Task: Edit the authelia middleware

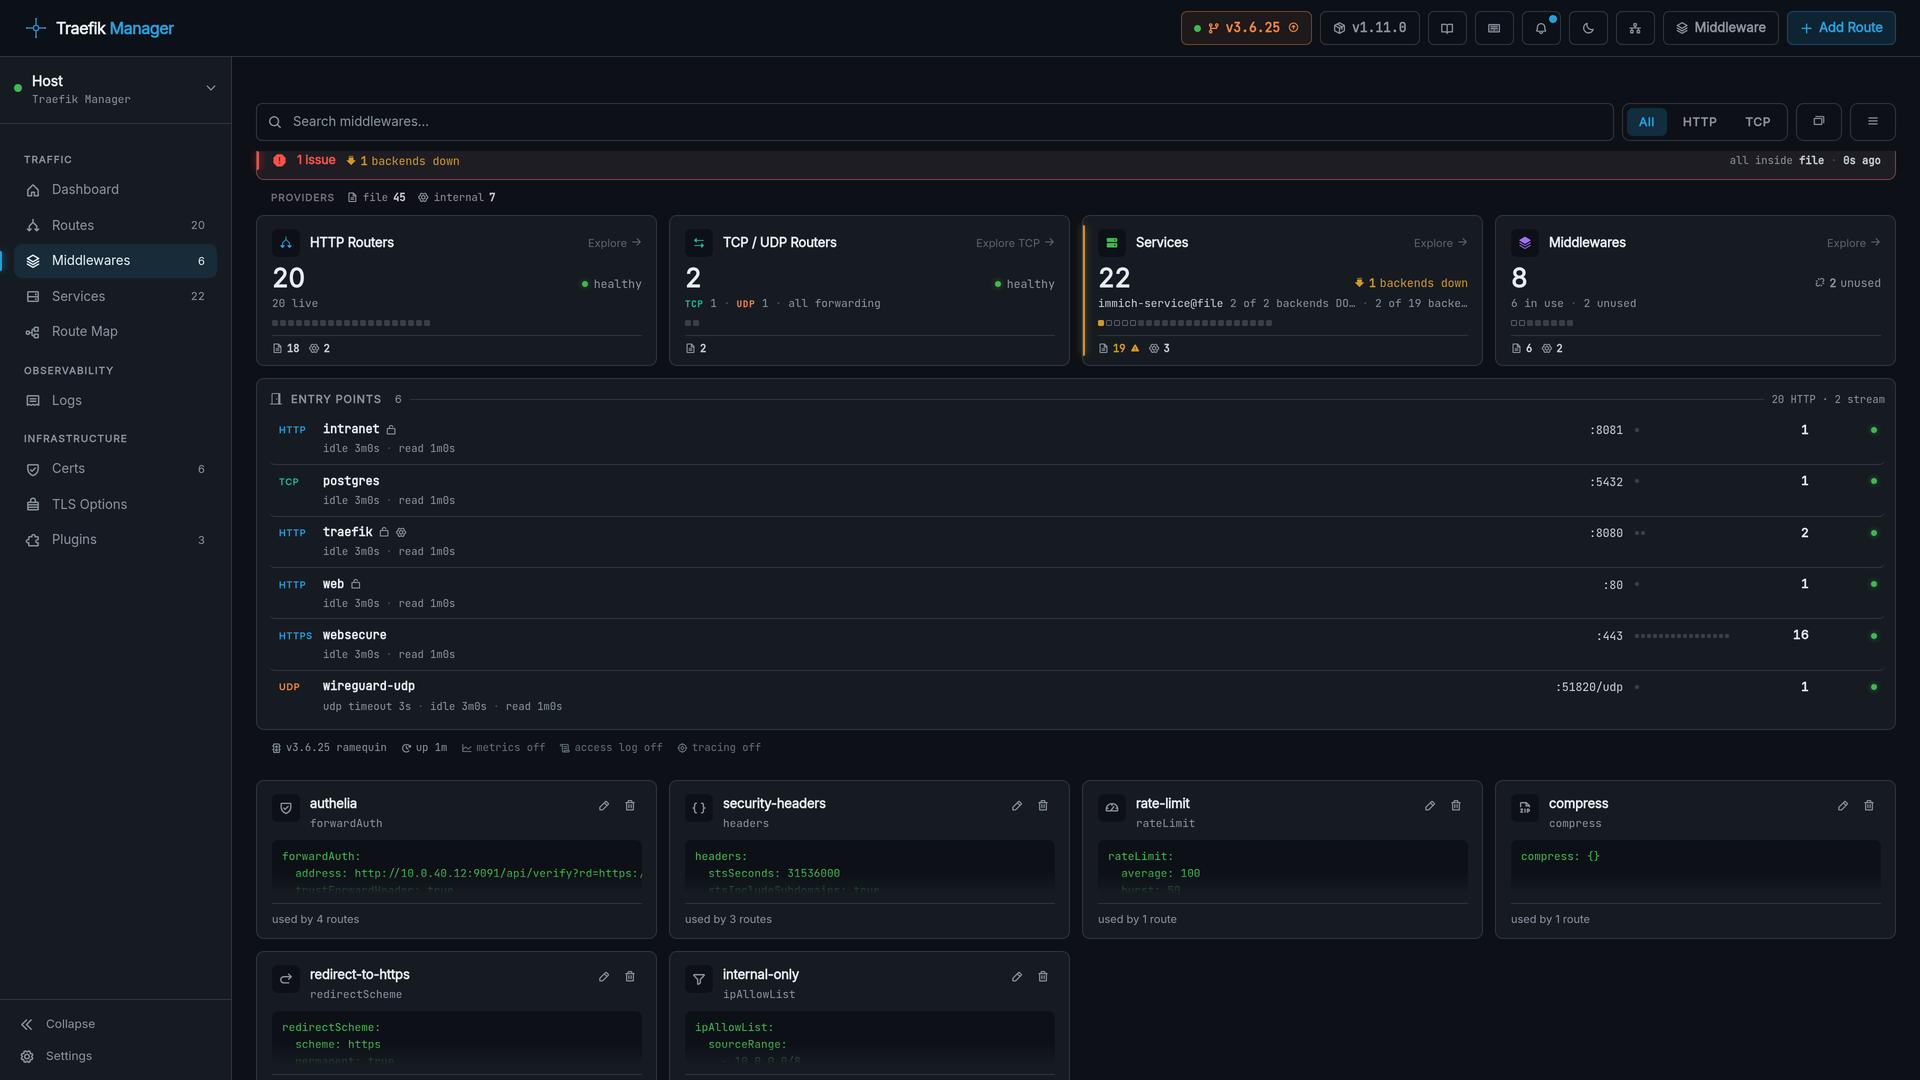Action: (x=604, y=806)
